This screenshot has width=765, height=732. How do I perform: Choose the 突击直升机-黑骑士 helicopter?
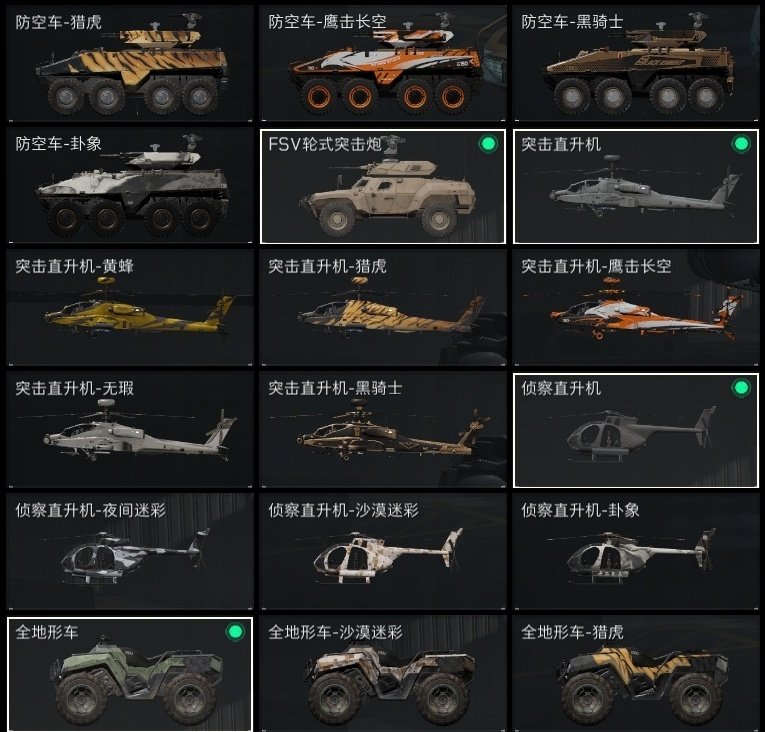point(383,430)
